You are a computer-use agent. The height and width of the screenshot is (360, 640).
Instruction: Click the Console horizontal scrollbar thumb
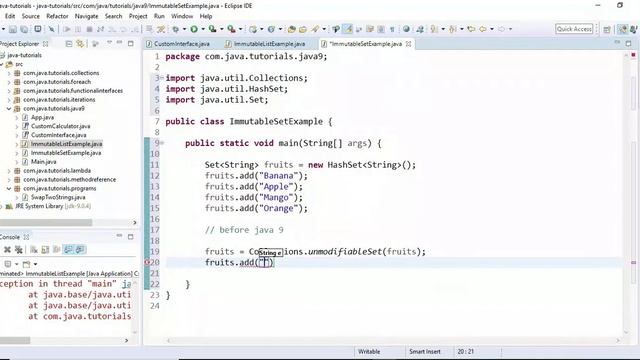[15, 340]
